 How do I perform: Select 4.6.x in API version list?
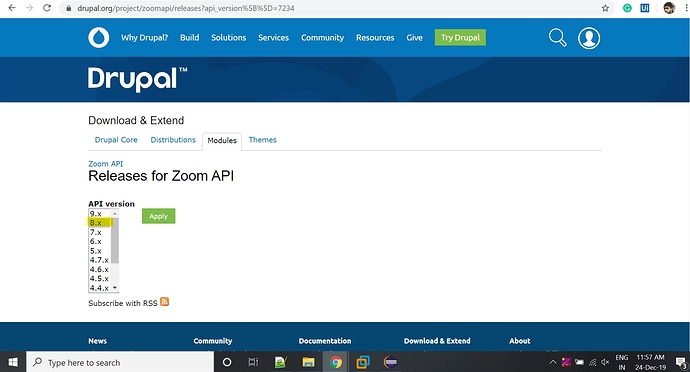99,269
